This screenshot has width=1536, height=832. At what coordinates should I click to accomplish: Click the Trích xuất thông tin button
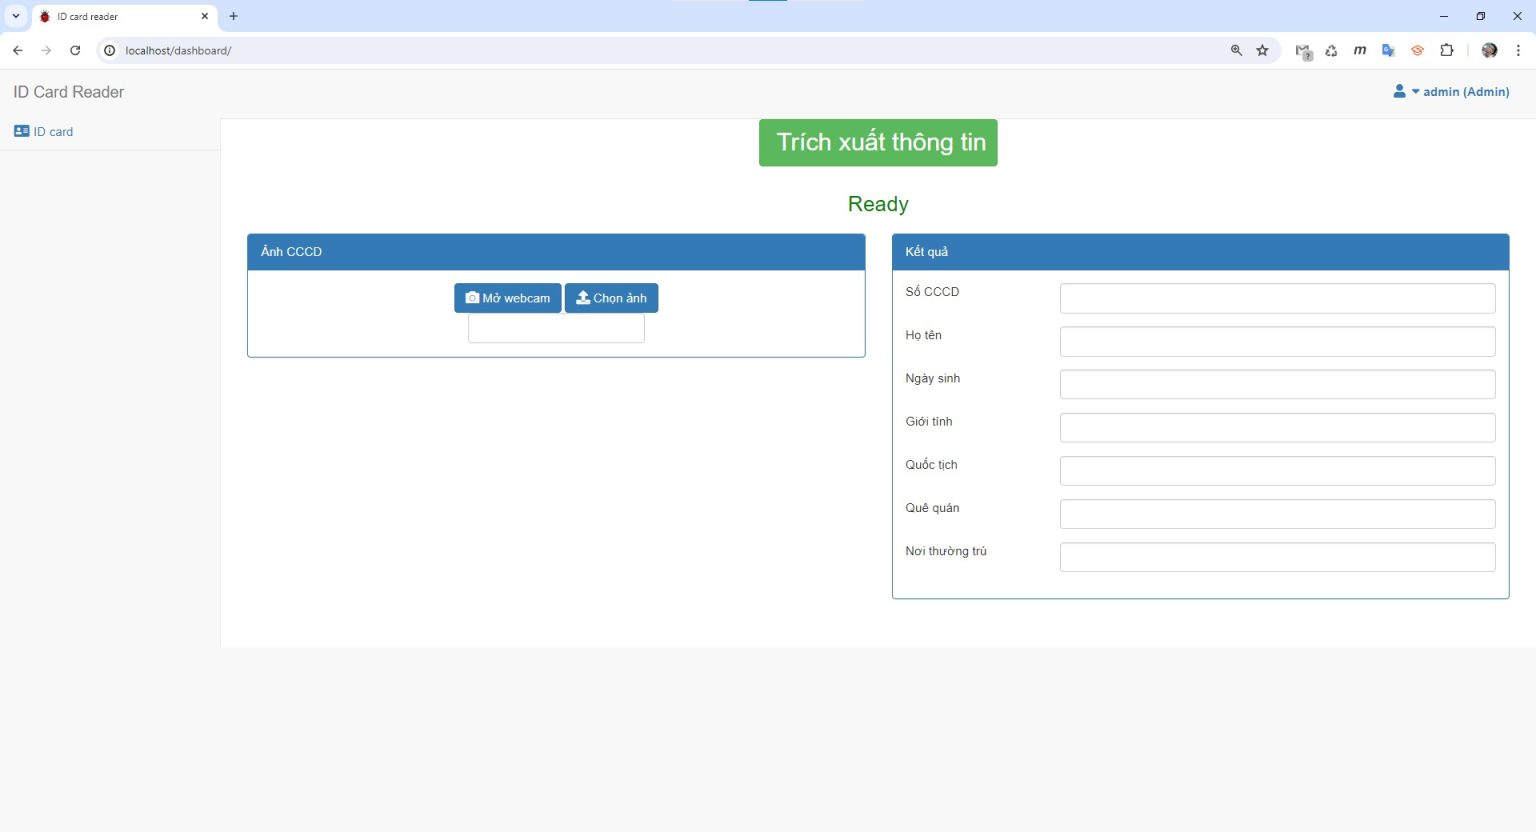[x=877, y=143]
